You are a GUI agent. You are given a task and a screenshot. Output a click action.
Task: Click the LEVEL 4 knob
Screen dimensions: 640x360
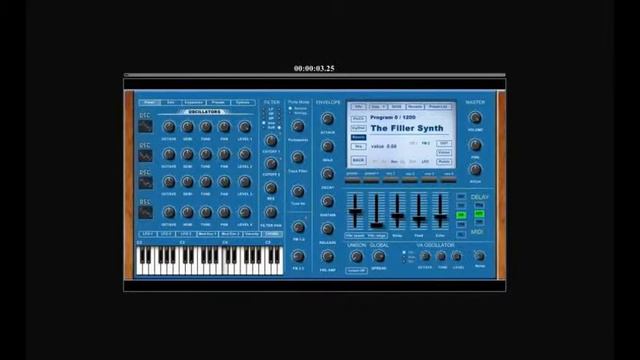(x=244, y=212)
